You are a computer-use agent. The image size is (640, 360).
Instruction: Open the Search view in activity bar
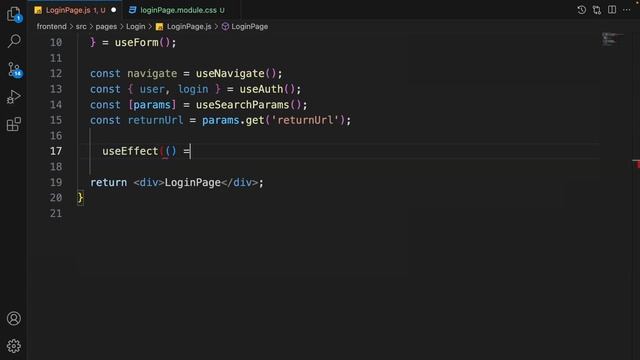(14, 41)
